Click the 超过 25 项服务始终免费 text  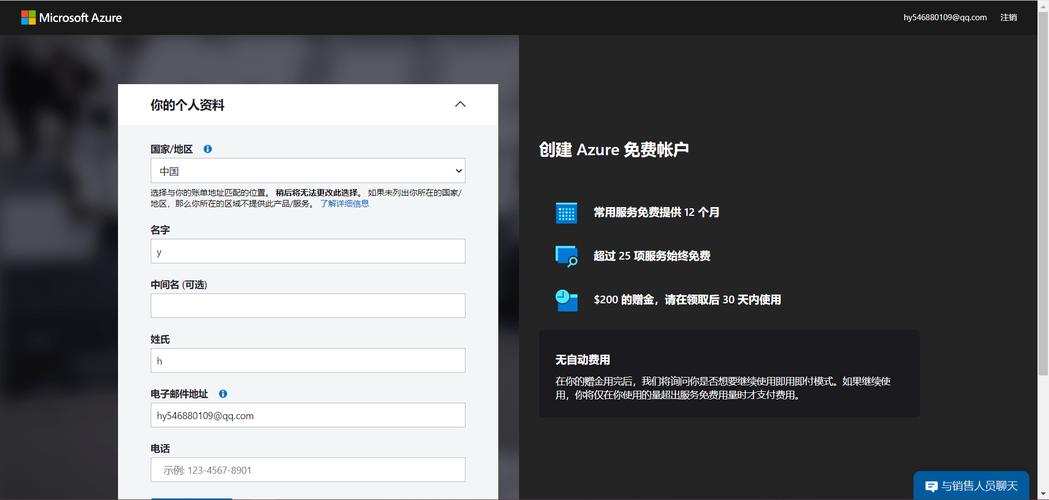pos(652,256)
